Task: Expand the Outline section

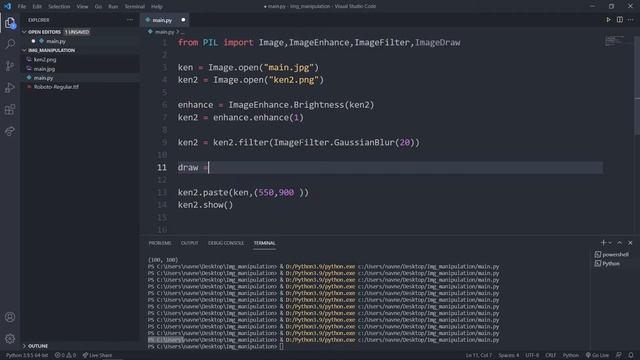Action: [24, 346]
